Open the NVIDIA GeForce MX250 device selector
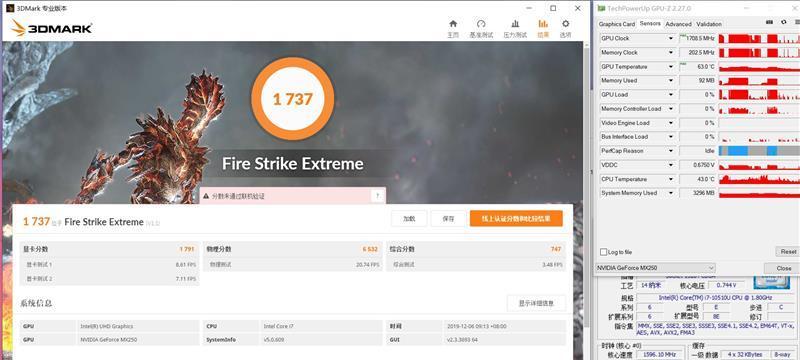This screenshot has width=800, height=360. pyautogui.click(x=656, y=268)
